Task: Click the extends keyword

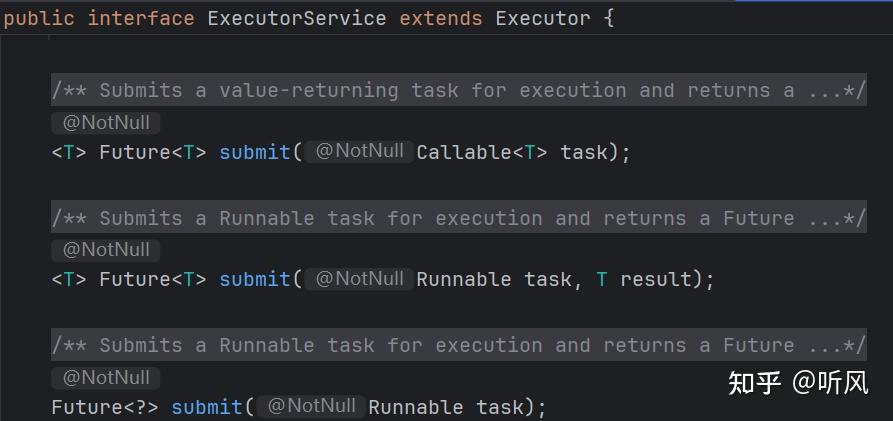Action: (x=440, y=19)
